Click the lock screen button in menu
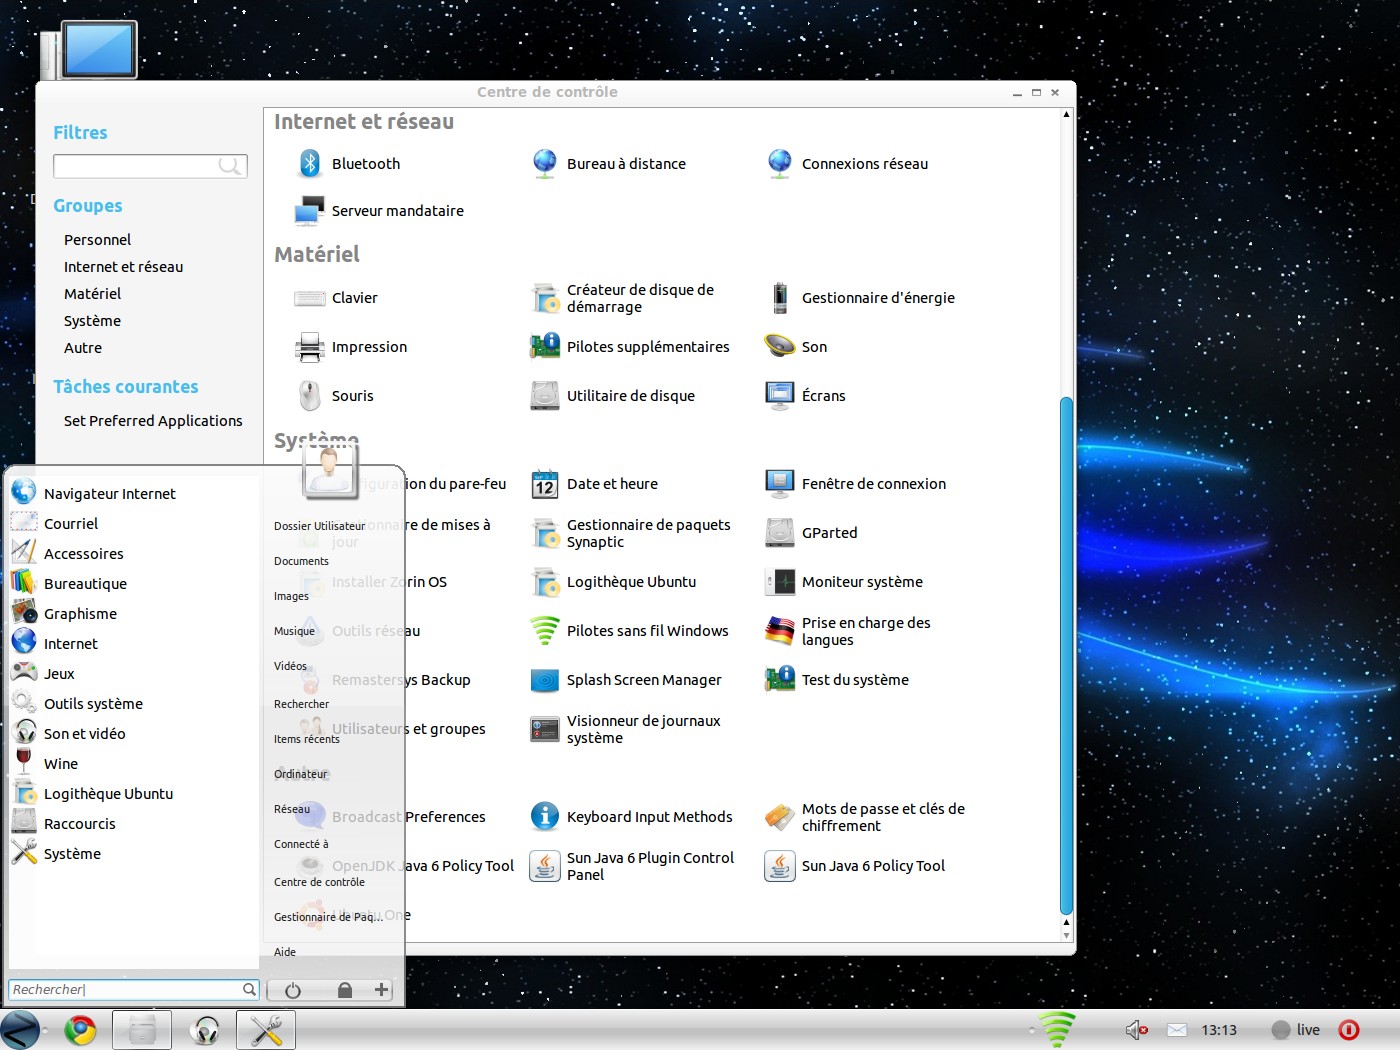This screenshot has height=1050, width=1400. 344,990
